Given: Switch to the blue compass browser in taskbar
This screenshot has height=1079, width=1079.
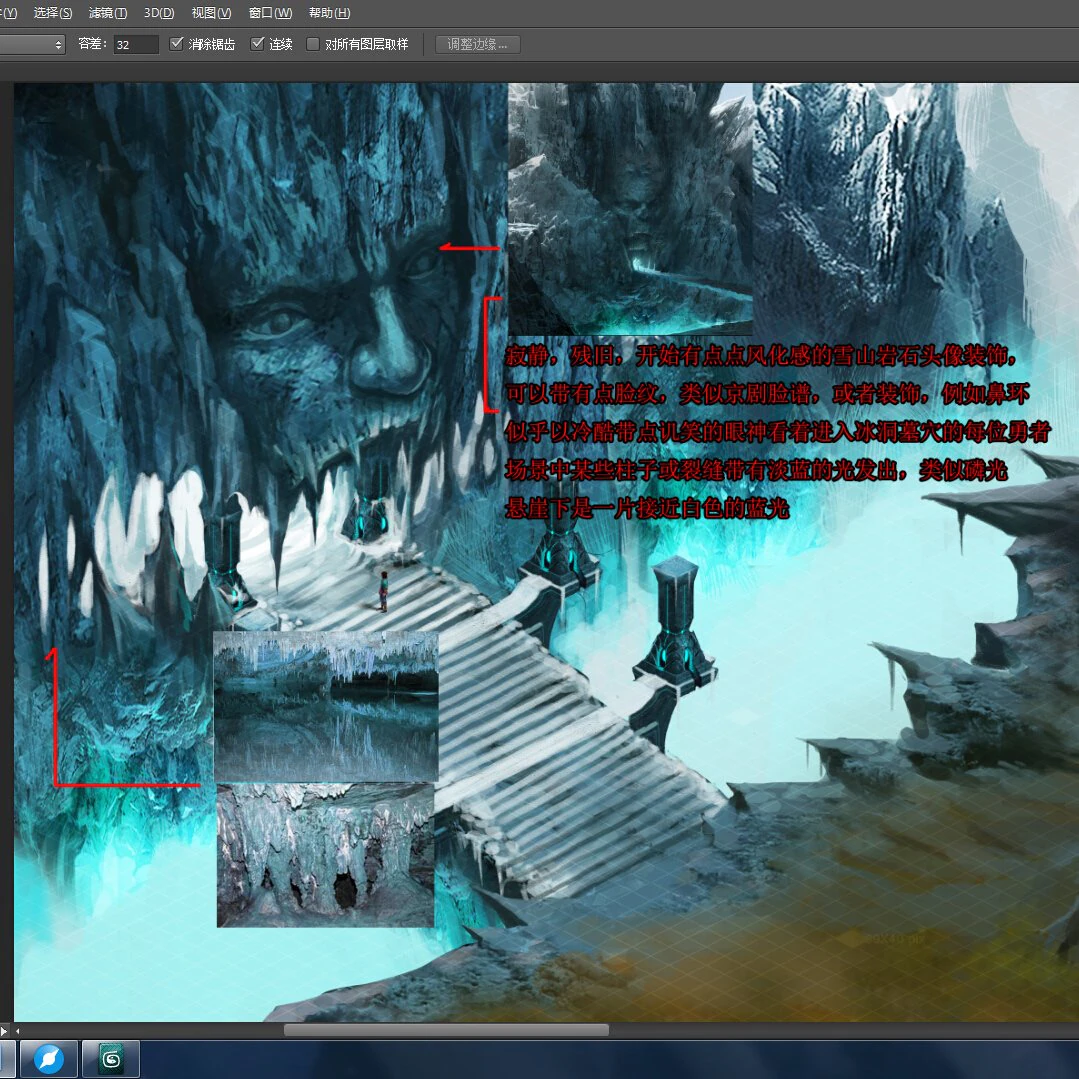Looking at the screenshot, I should [x=49, y=1059].
